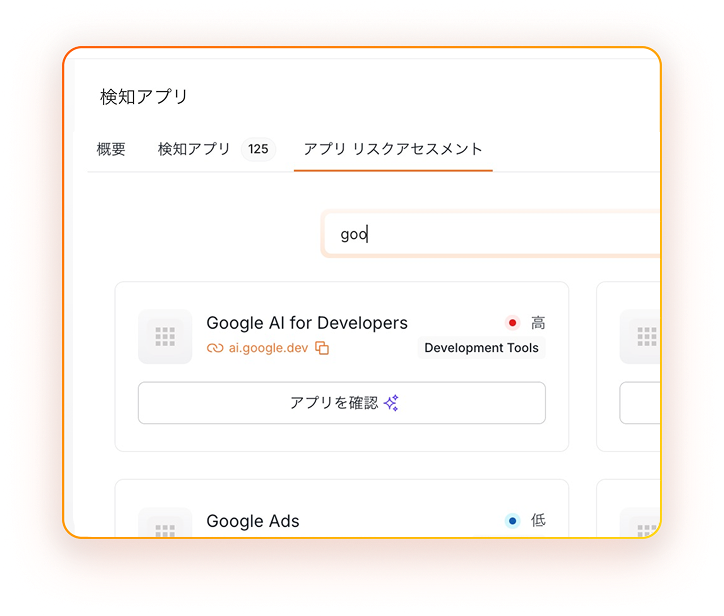Click the アプリを確認 button
Viewport: 724px width, 616px height.
click(342, 403)
